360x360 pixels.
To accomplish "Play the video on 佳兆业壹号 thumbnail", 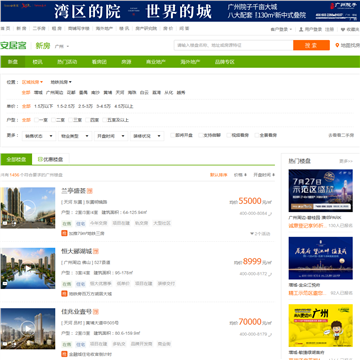I will tap(28, 329).
